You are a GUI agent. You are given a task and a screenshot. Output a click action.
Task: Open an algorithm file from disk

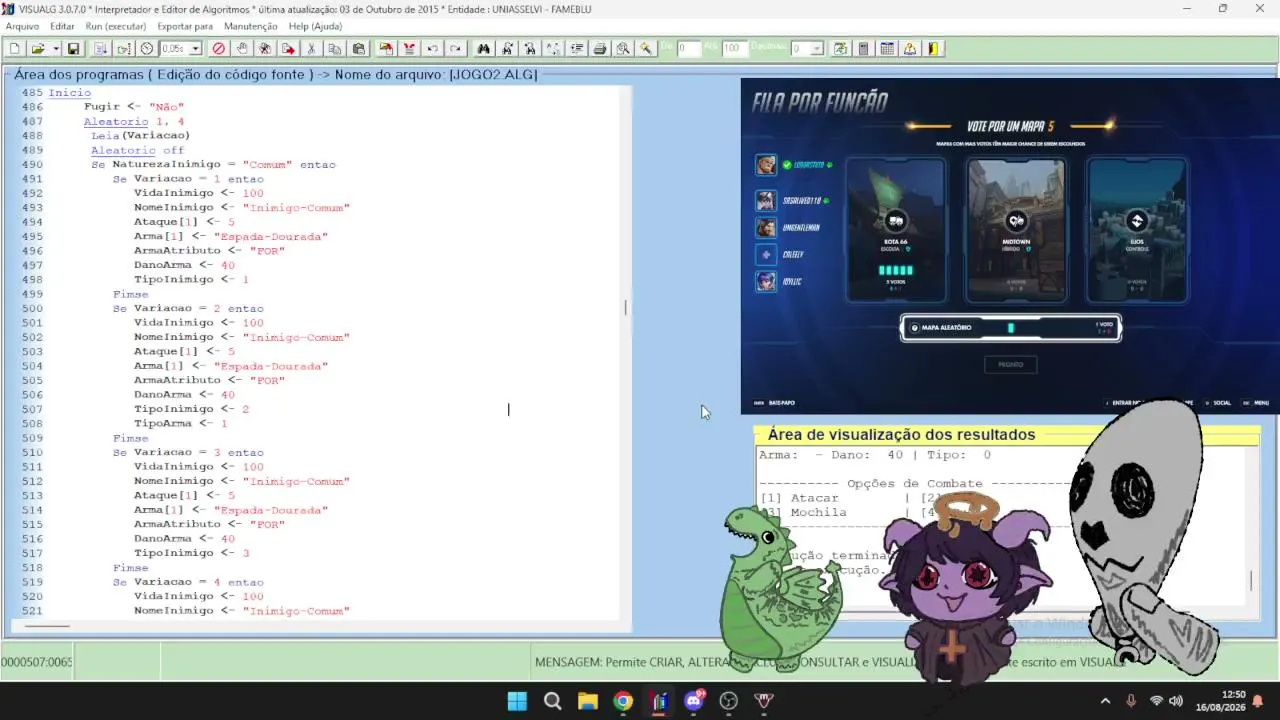point(38,48)
